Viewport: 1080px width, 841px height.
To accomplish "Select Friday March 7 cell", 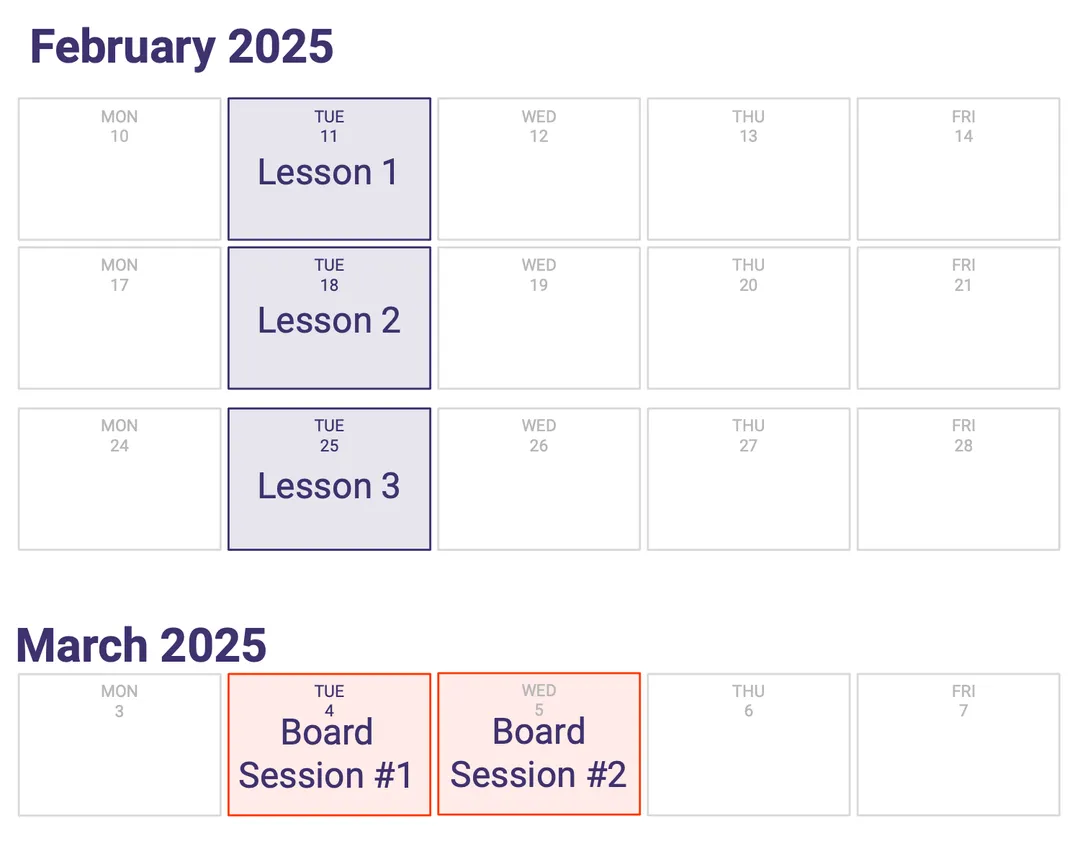I will [958, 745].
